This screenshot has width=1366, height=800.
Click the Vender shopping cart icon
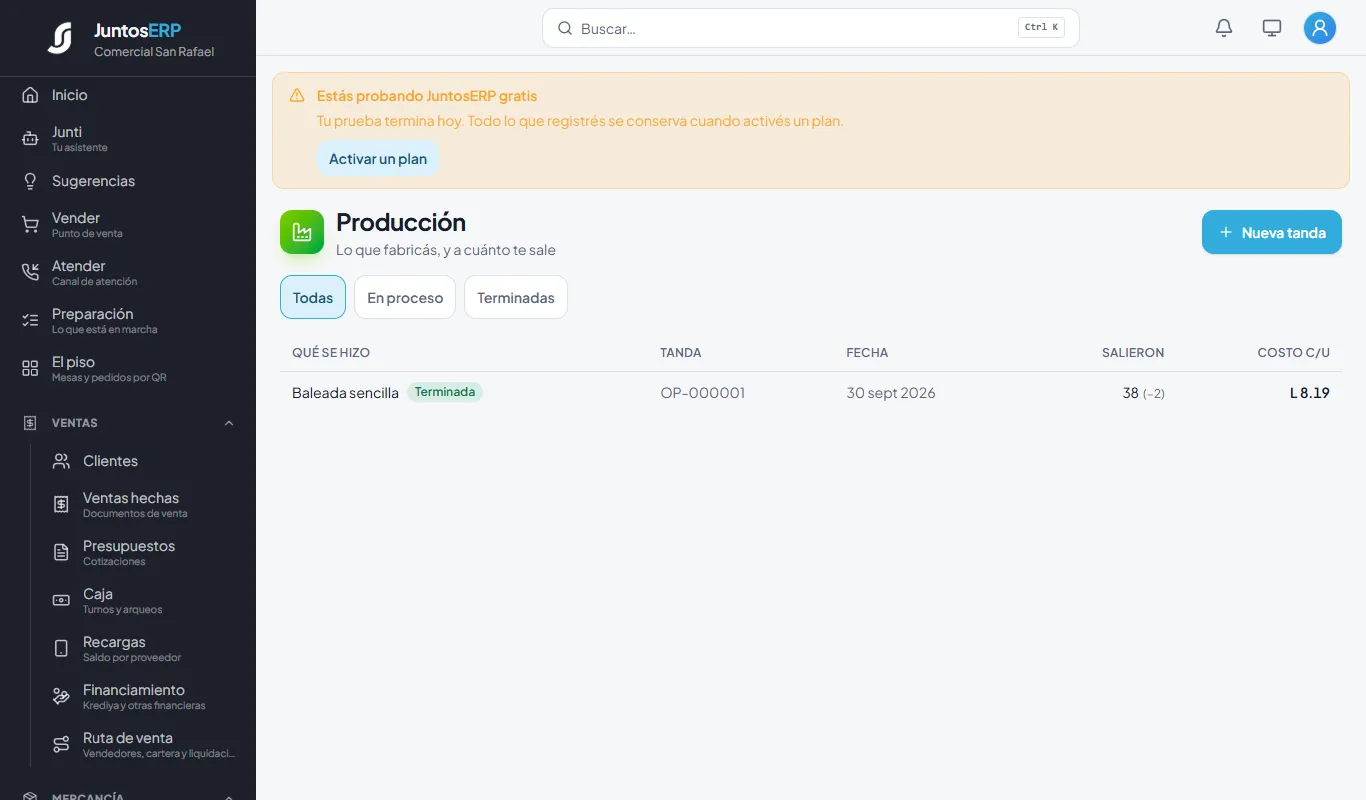(x=30, y=225)
